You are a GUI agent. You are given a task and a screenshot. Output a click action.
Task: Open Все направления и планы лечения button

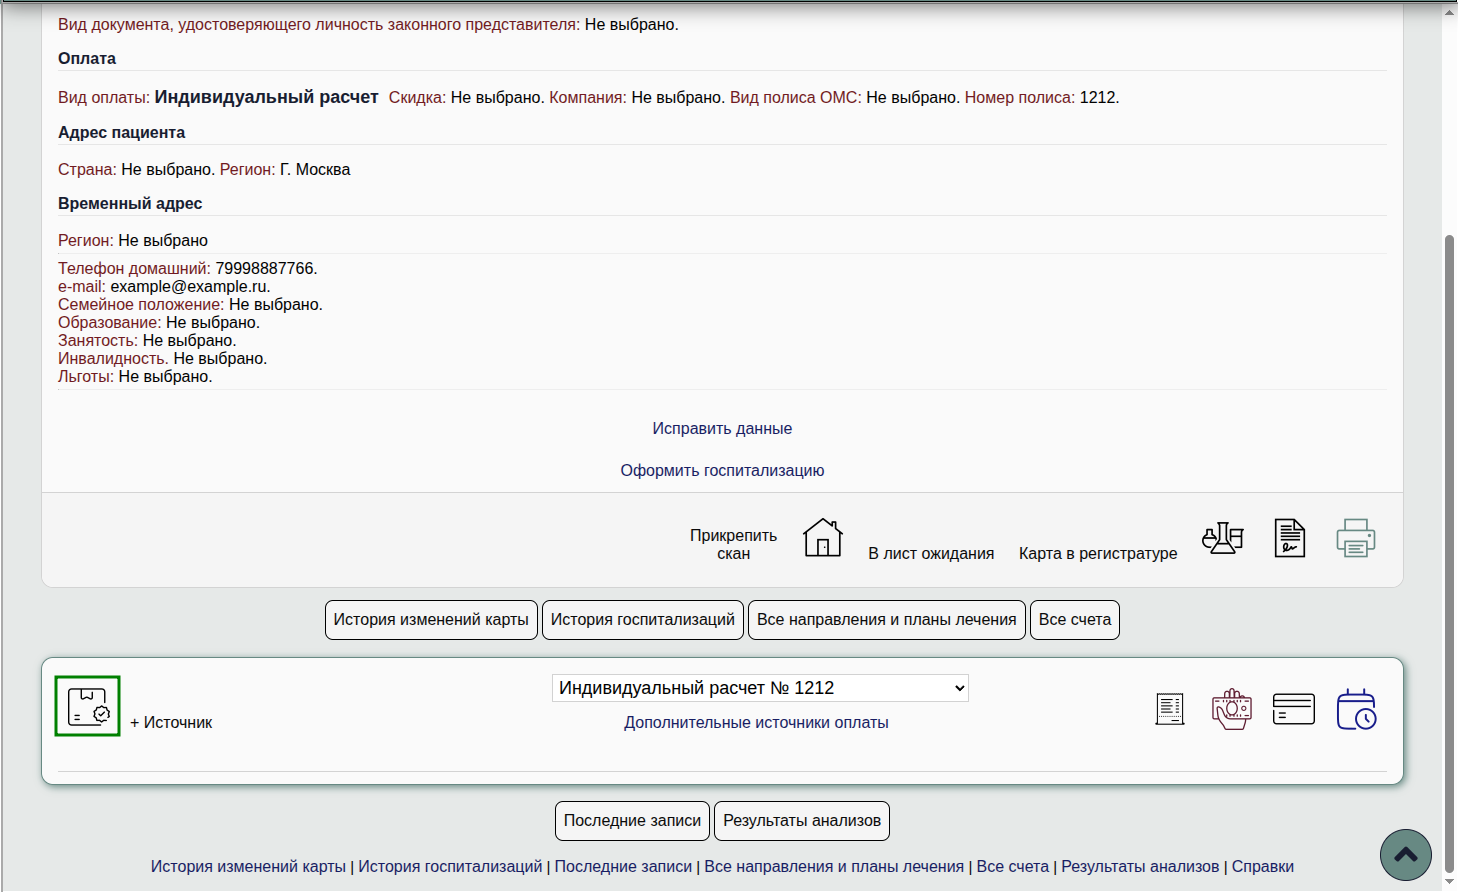(x=886, y=620)
